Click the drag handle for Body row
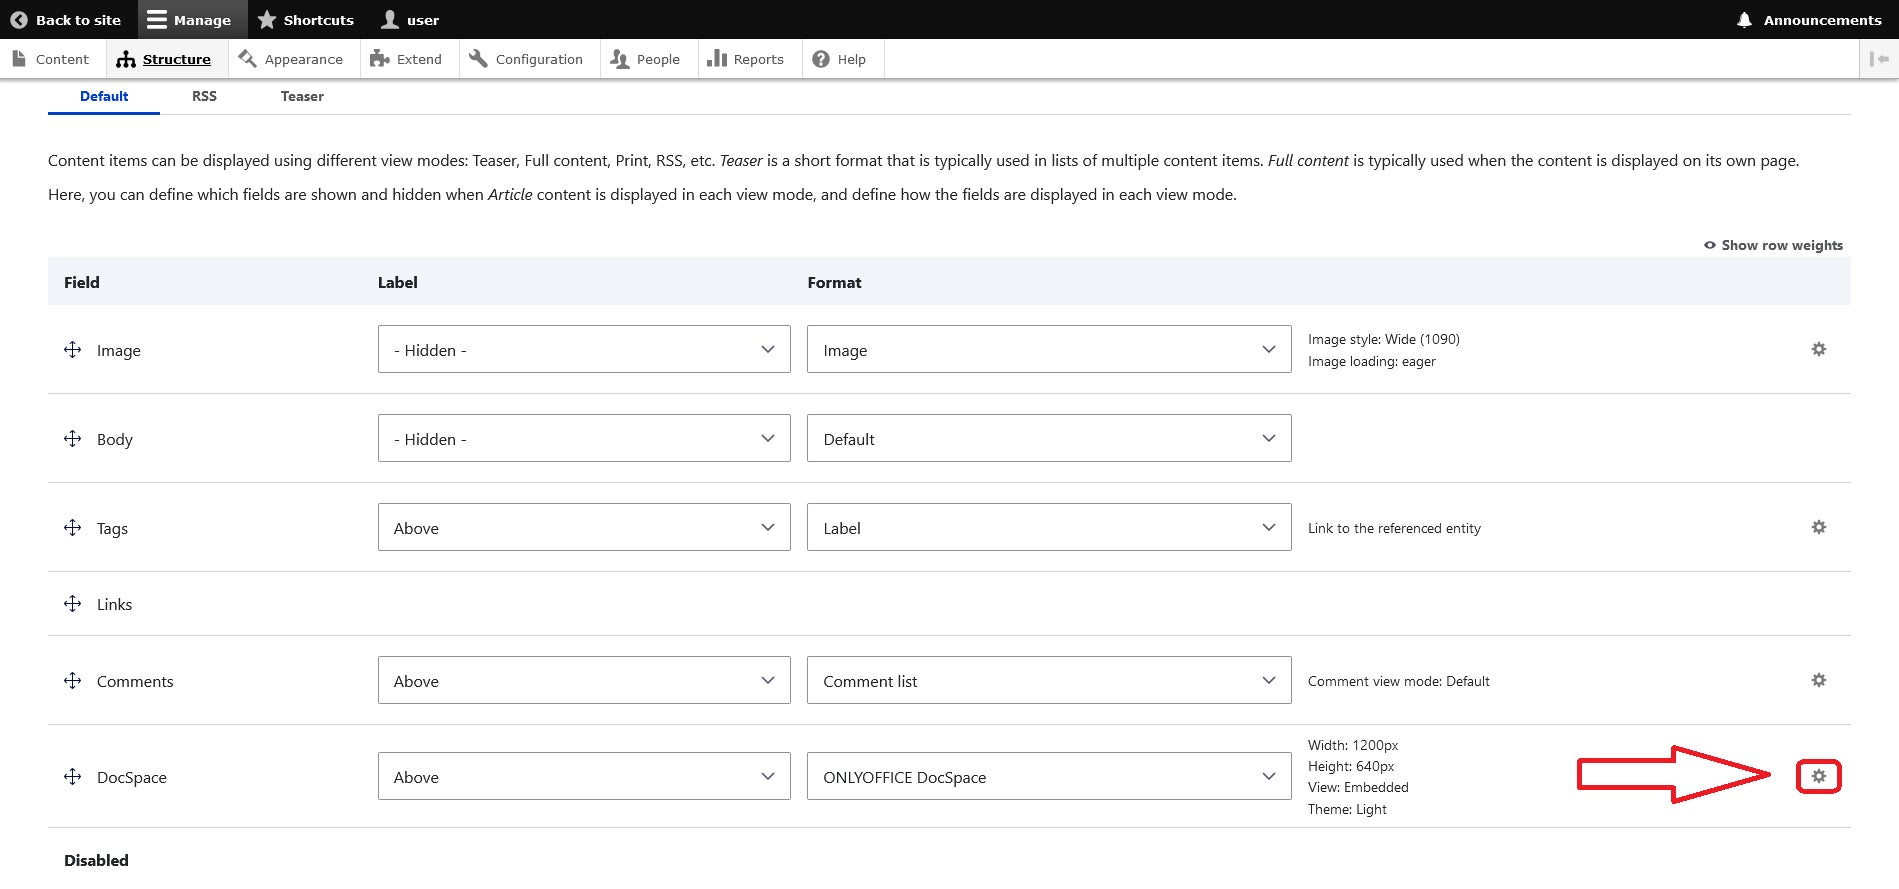The width and height of the screenshot is (1899, 889). point(73,439)
